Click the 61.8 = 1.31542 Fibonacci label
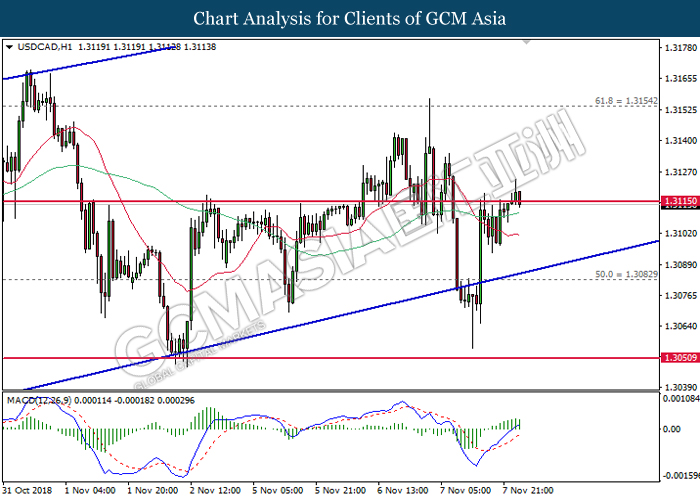This screenshot has height=500, width=700. 626,101
